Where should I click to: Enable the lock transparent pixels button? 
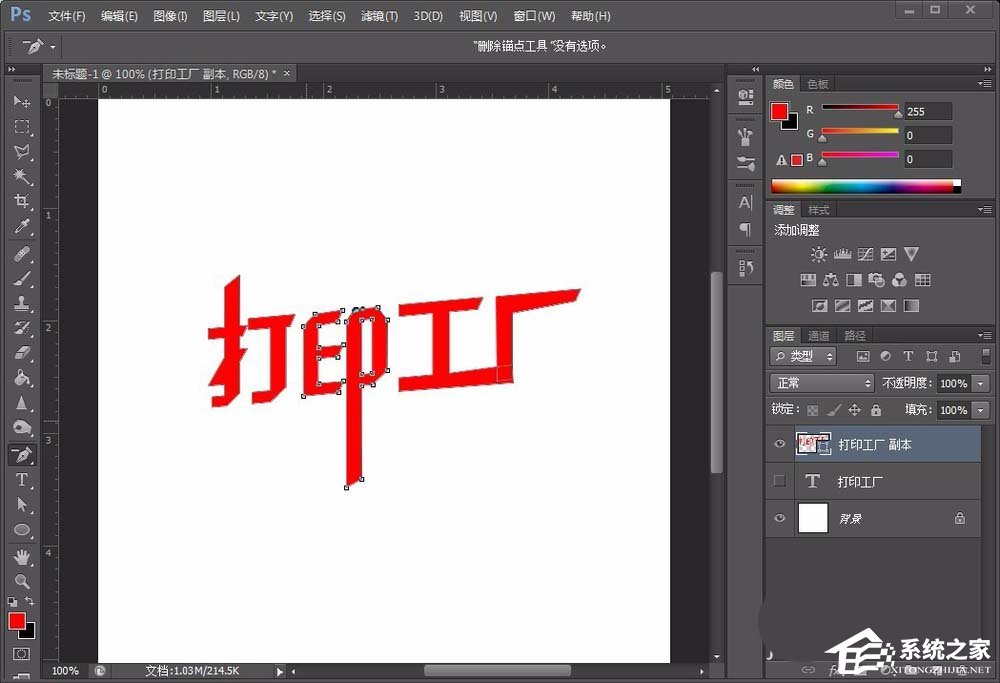812,410
